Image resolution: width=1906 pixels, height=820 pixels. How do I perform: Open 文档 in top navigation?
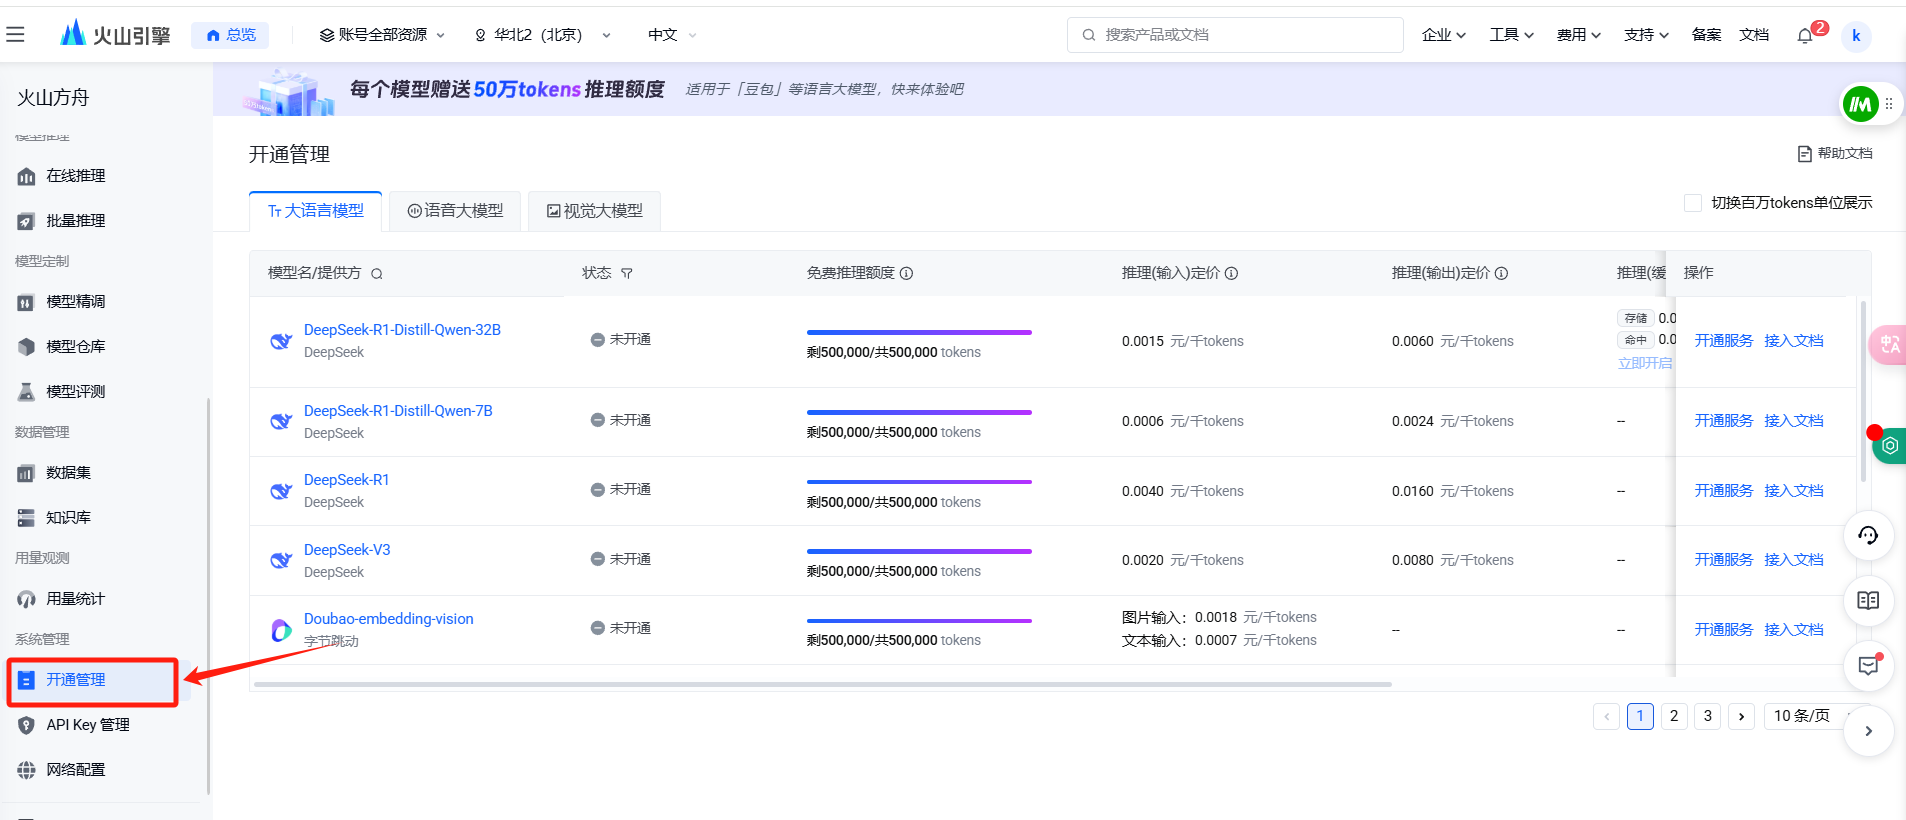[1754, 35]
